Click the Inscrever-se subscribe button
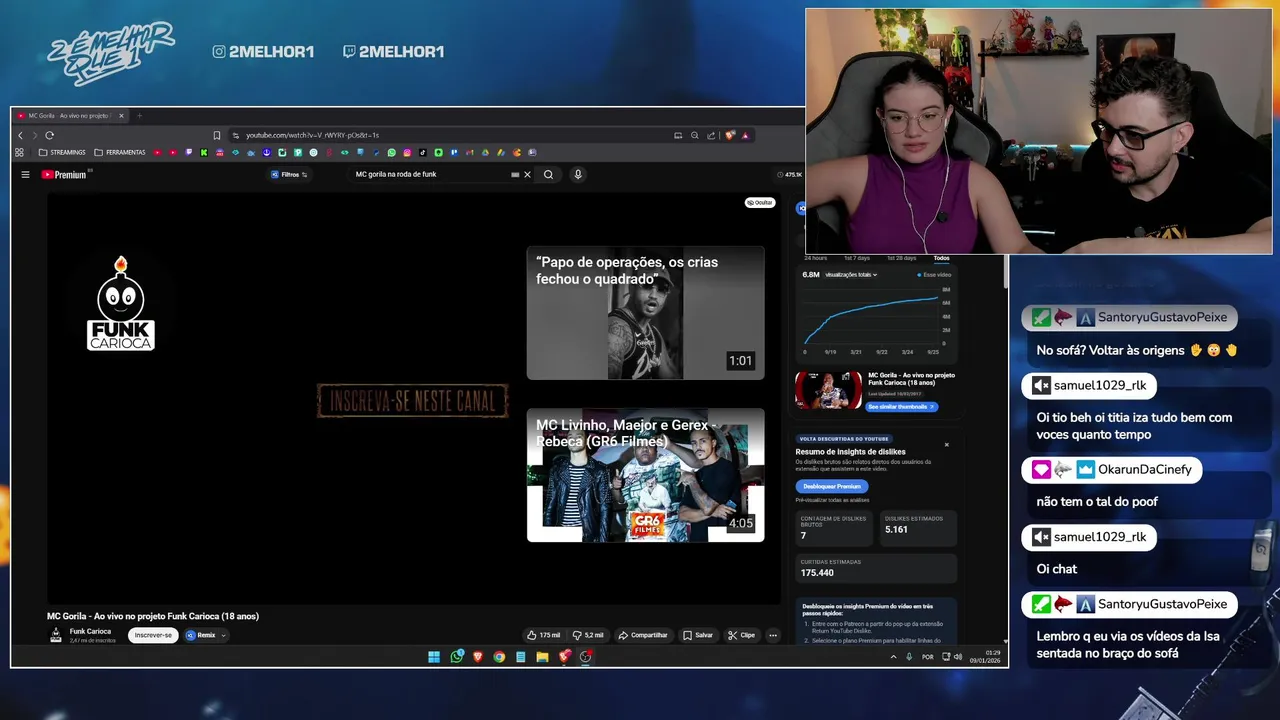The height and width of the screenshot is (720, 1280). click(153, 635)
